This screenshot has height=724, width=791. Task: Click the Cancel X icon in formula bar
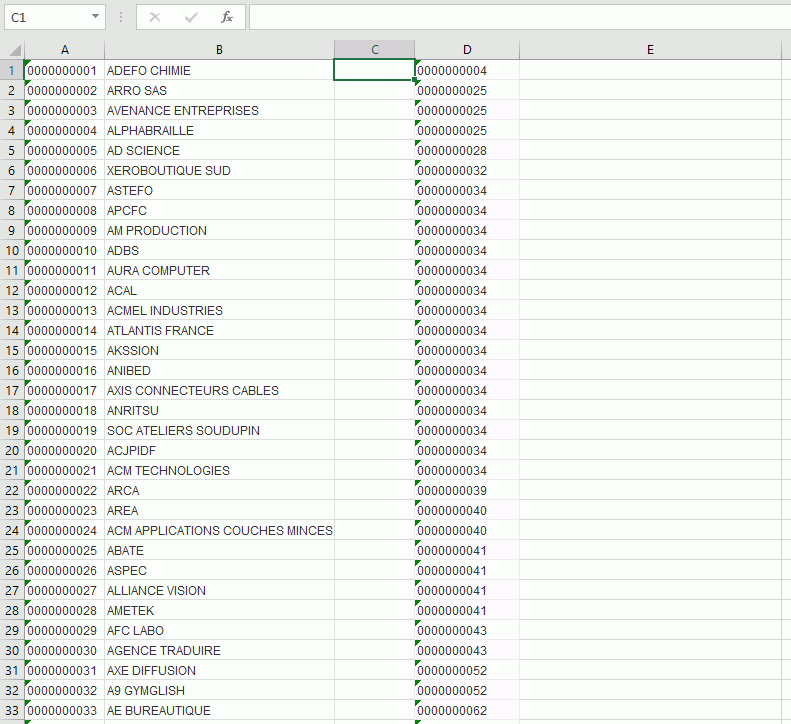tap(155, 17)
